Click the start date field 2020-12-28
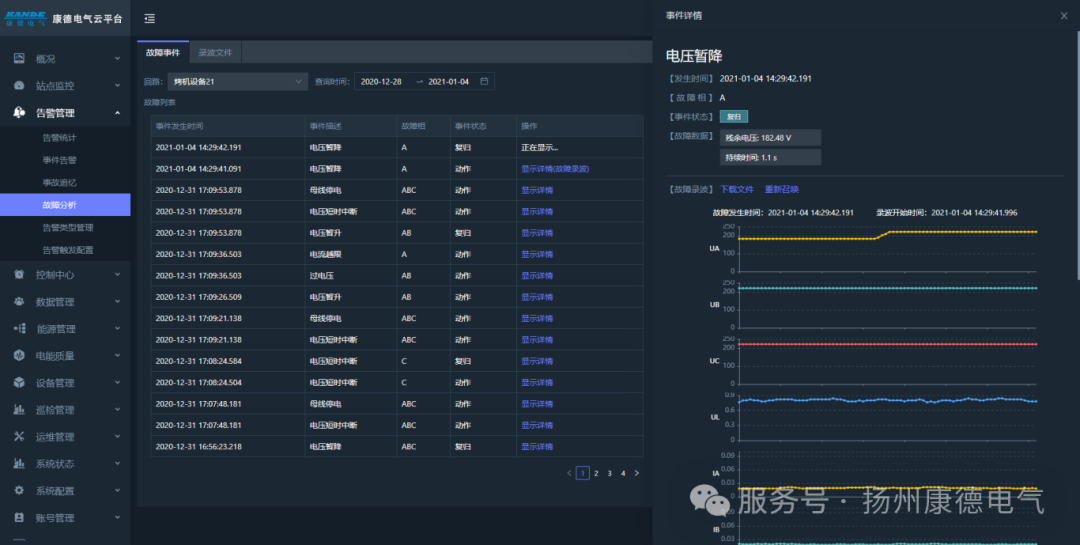Viewport: 1080px width, 545px height. 381,81
